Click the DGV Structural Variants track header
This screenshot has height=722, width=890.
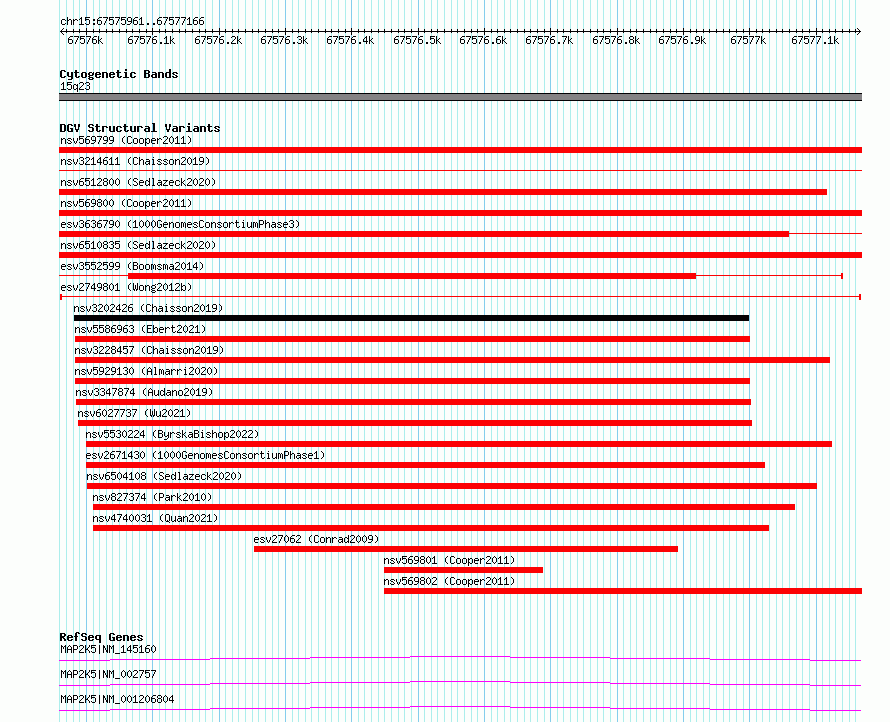[x=140, y=128]
